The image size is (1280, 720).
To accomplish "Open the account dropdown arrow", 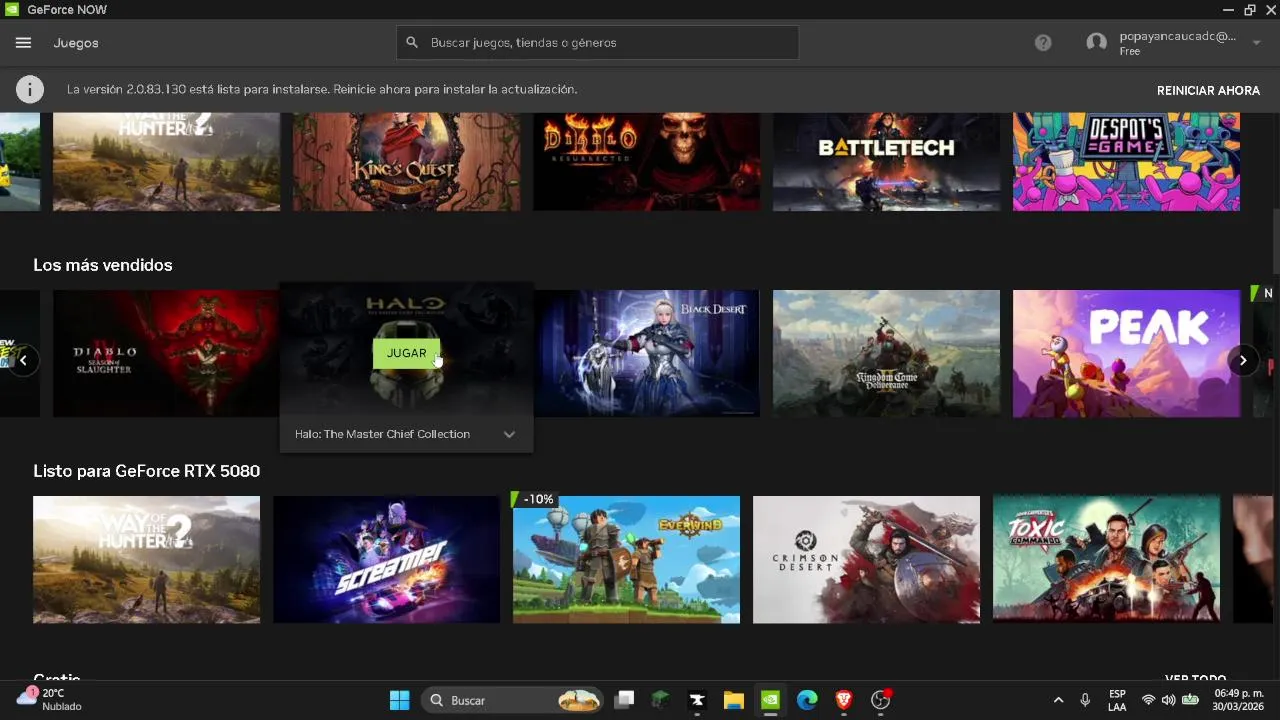I will click(1256, 43).
